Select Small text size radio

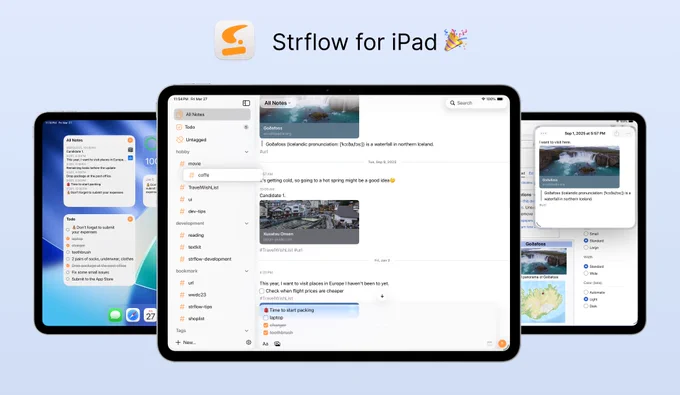[x=586, y=234]
